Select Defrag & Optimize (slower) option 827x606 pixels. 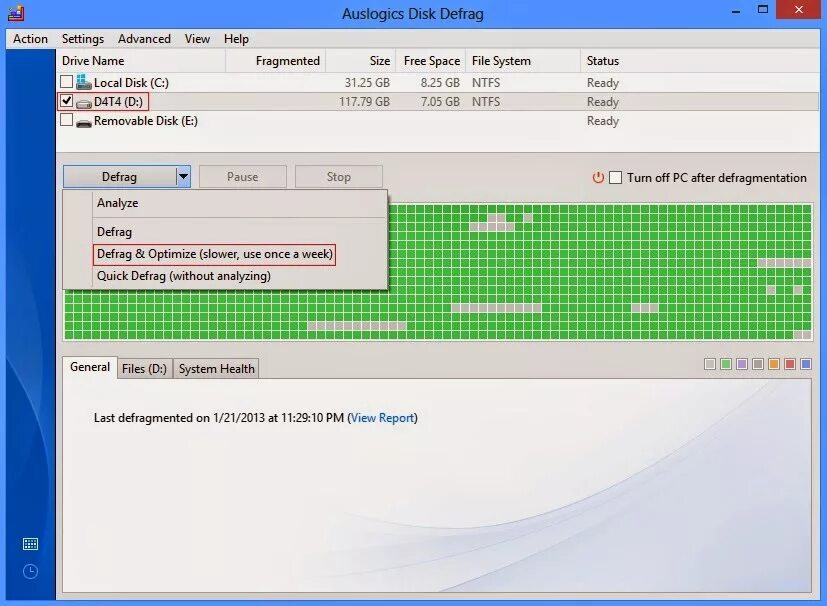(x=215, y=254)
